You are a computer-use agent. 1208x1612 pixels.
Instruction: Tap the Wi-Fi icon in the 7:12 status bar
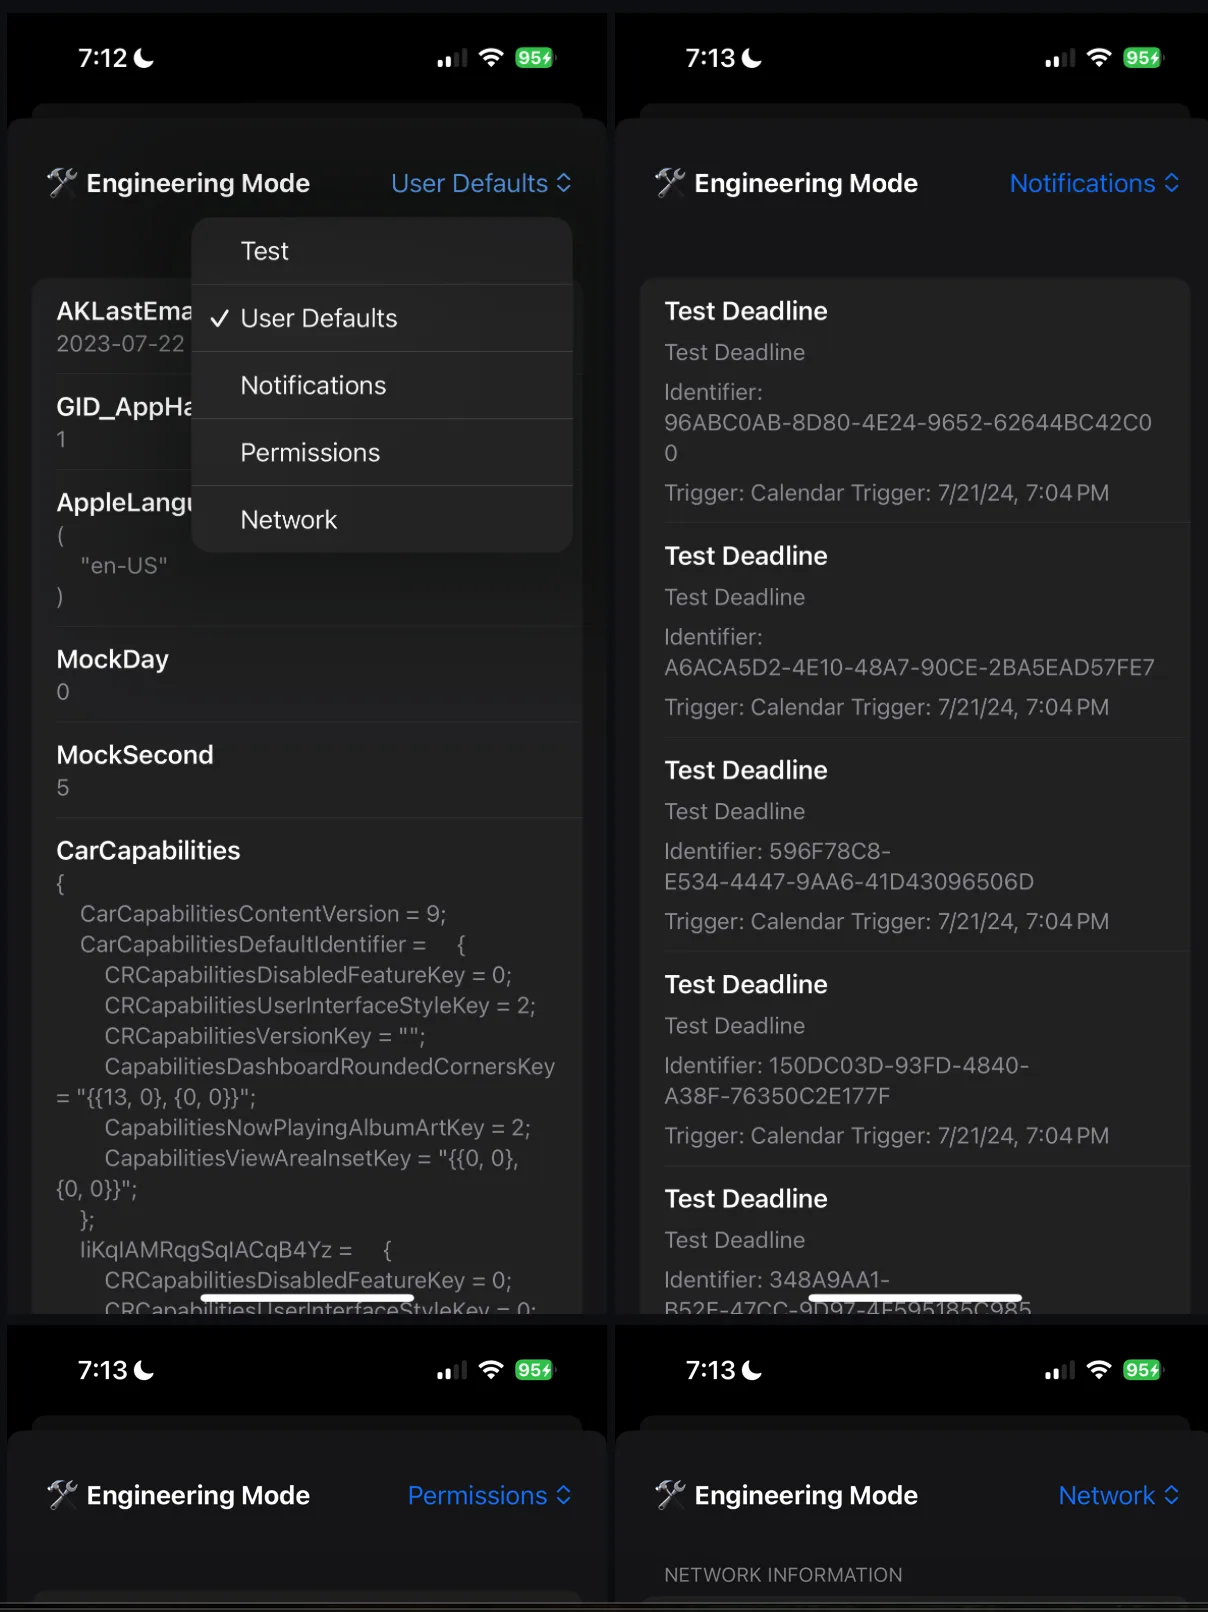[490, 58]
